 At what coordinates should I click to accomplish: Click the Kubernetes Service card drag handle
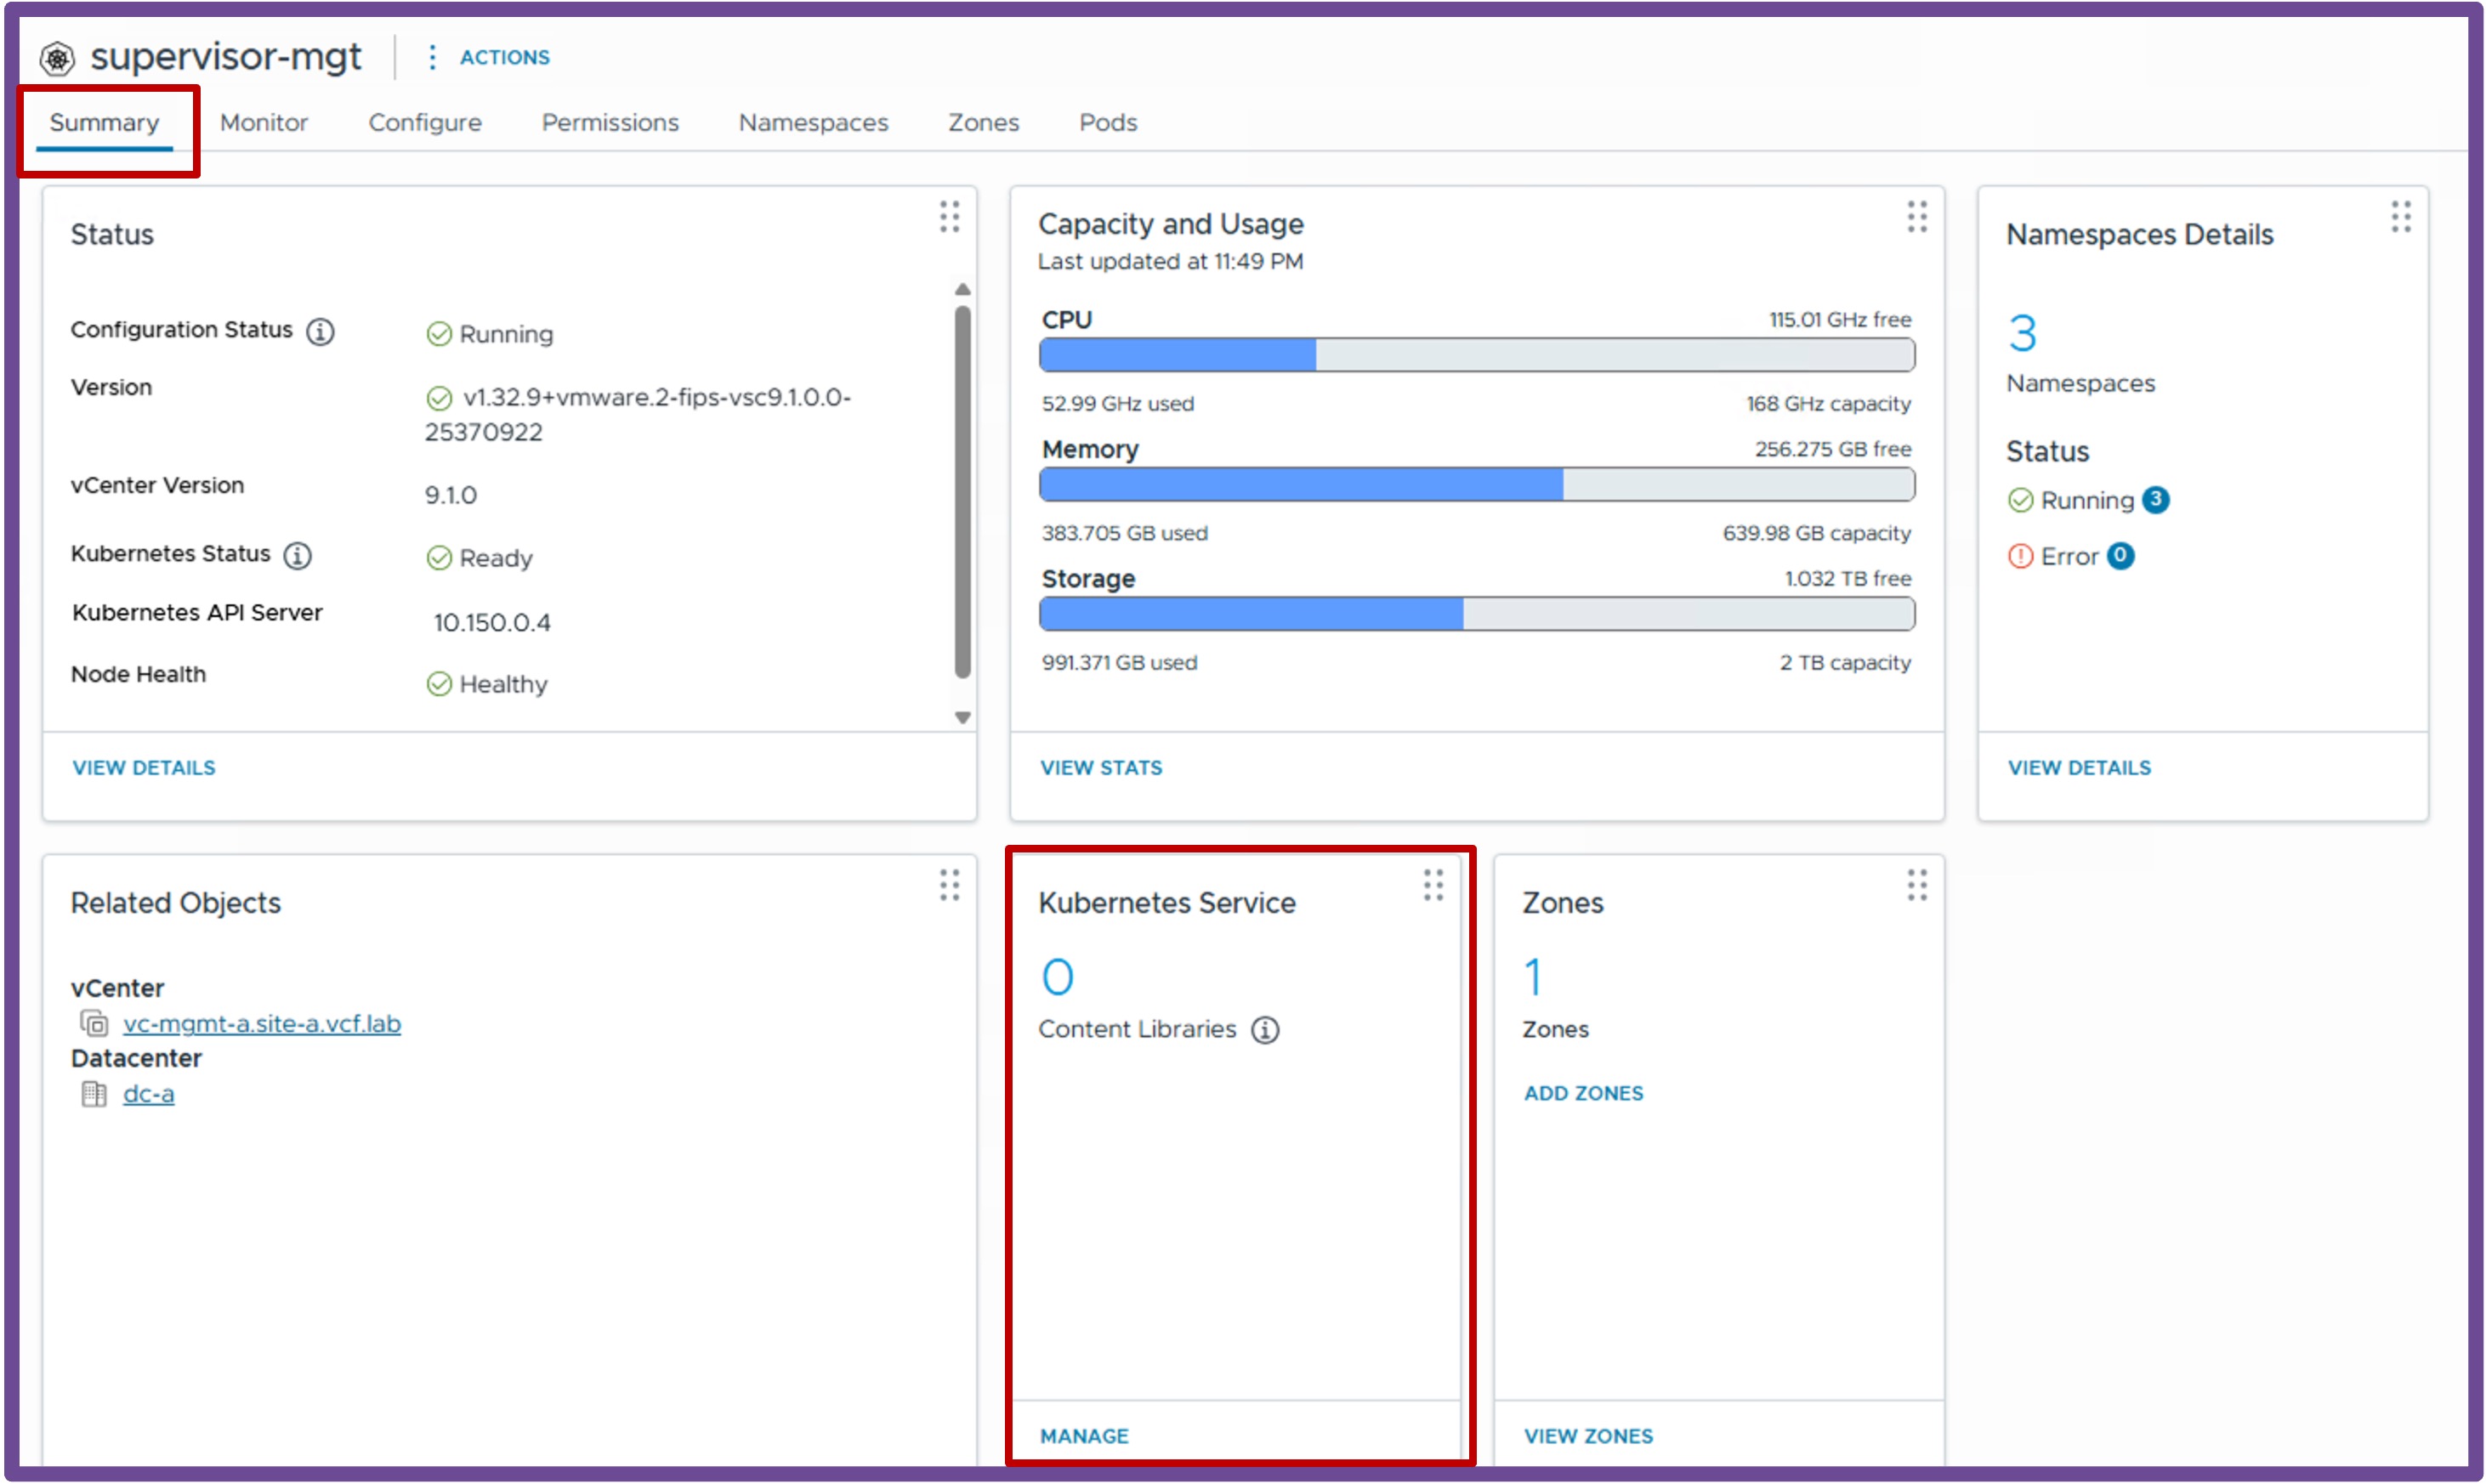click(1433, 885)
